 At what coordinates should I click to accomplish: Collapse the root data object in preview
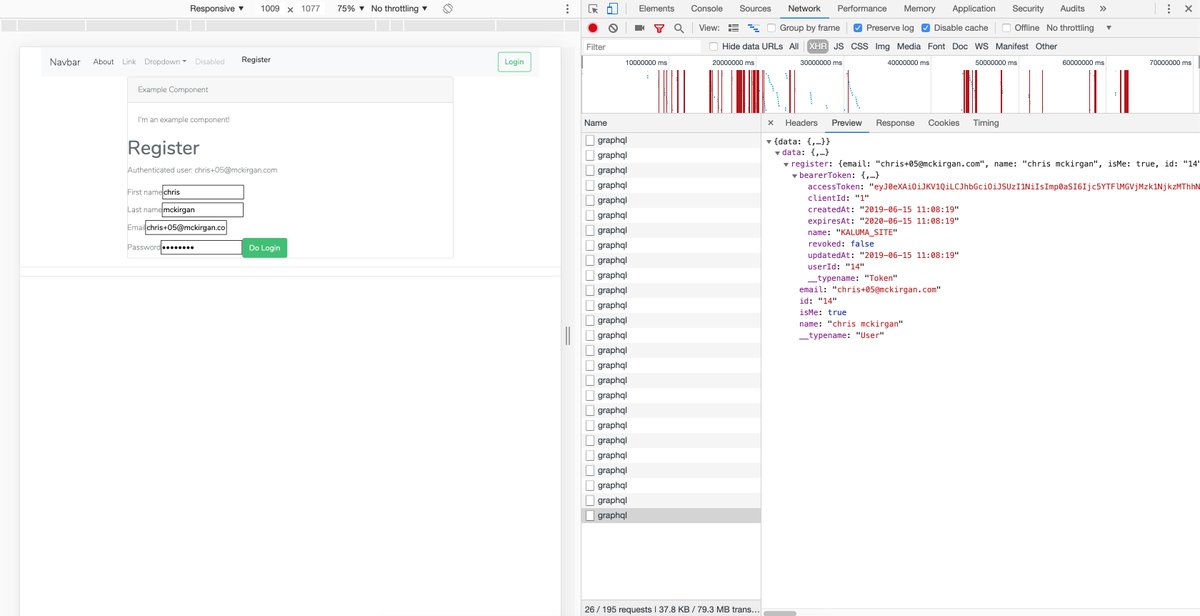[x=769, y=142]
